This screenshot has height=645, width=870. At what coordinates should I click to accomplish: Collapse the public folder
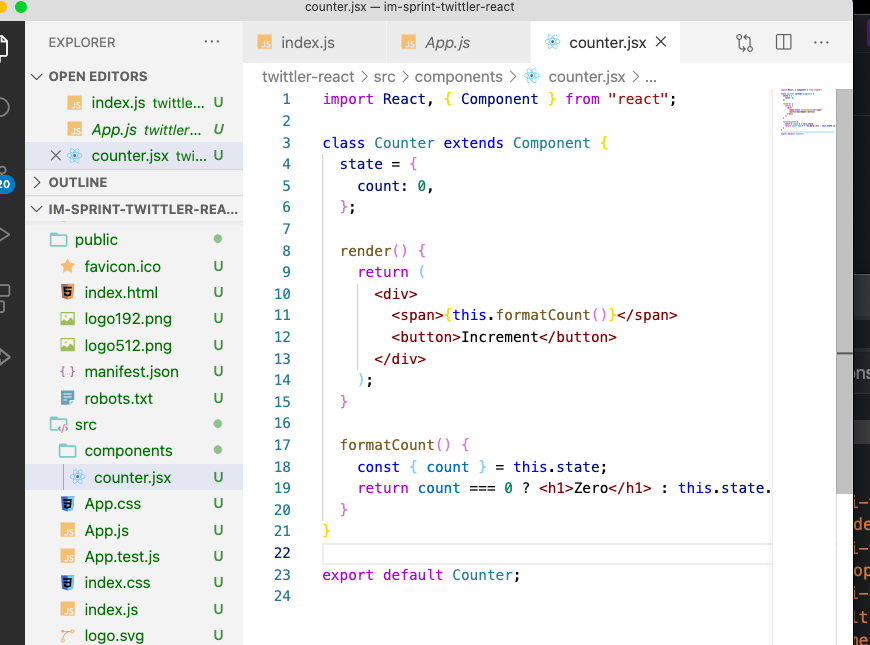pos(96,239)
